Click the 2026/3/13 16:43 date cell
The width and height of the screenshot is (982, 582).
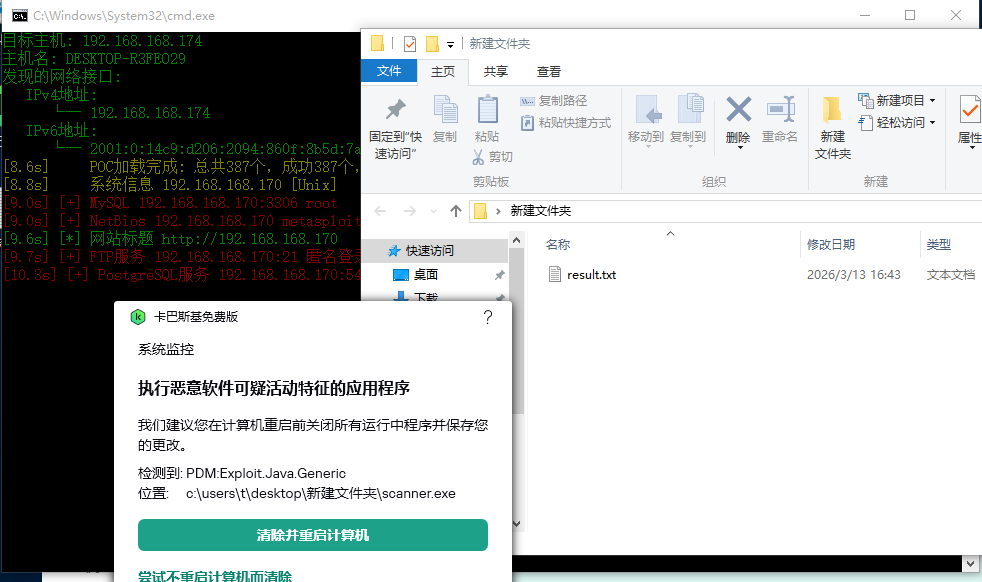point(854,275)
